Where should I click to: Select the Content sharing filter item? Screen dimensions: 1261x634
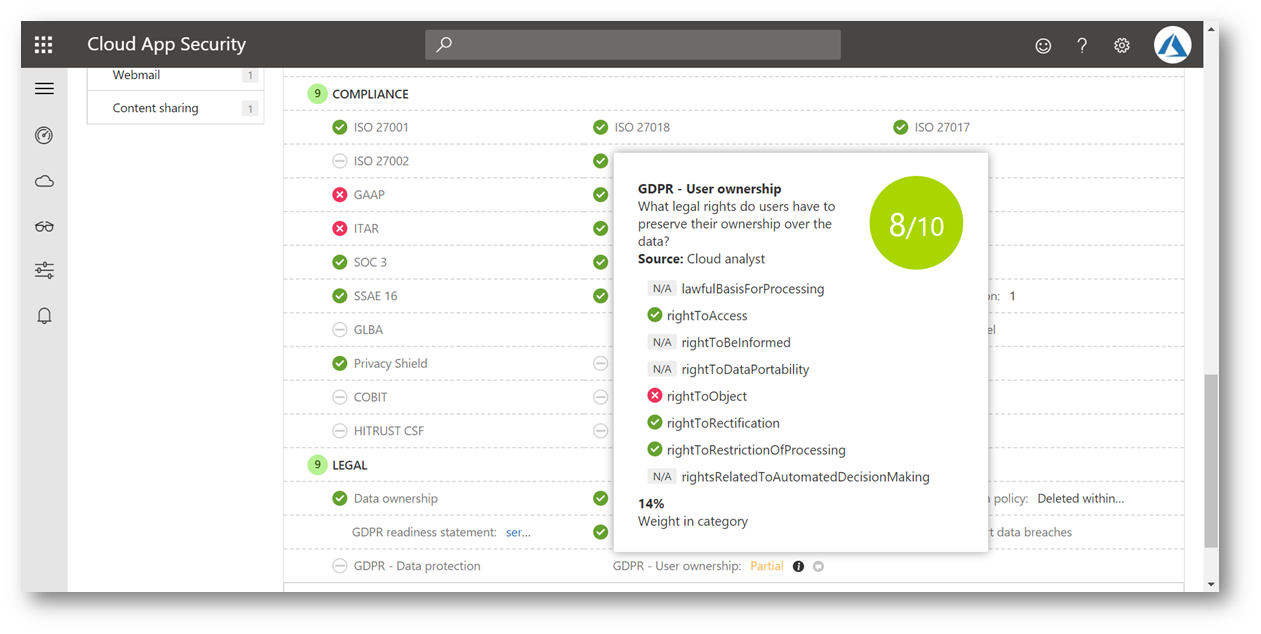[175, 108]
